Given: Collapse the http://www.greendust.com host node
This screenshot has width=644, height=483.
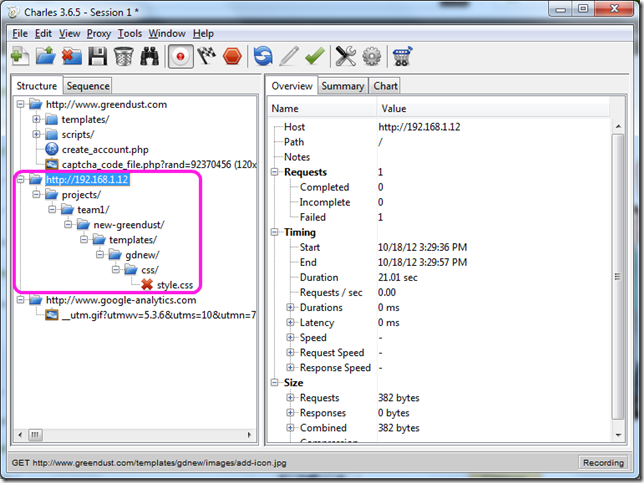Looking at the screenshot, I should point(21,104).
